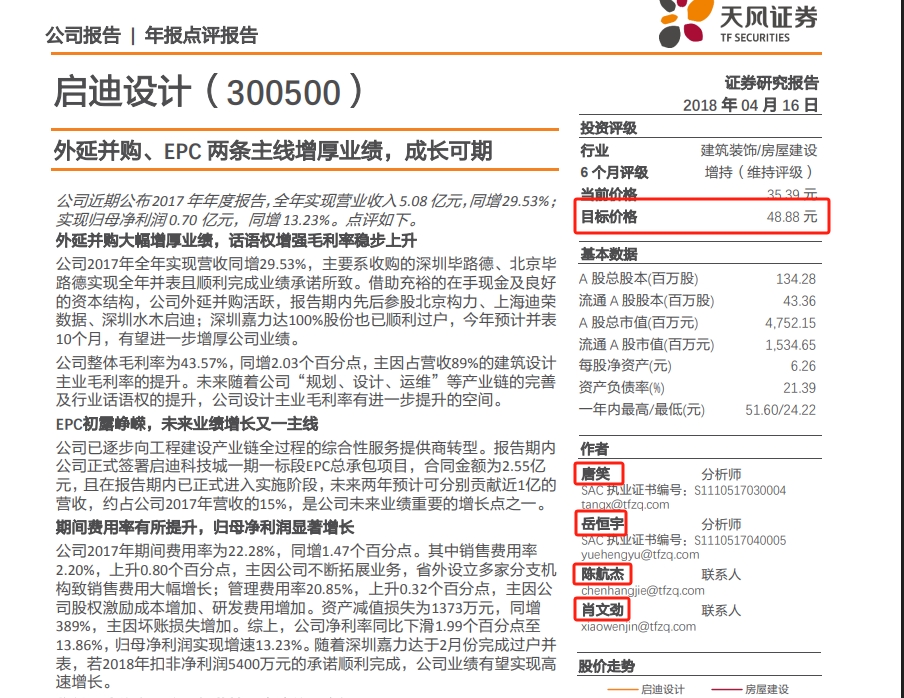Click the 目标价格 label
This screenshot has width=904, height=698.
point(608,217)
